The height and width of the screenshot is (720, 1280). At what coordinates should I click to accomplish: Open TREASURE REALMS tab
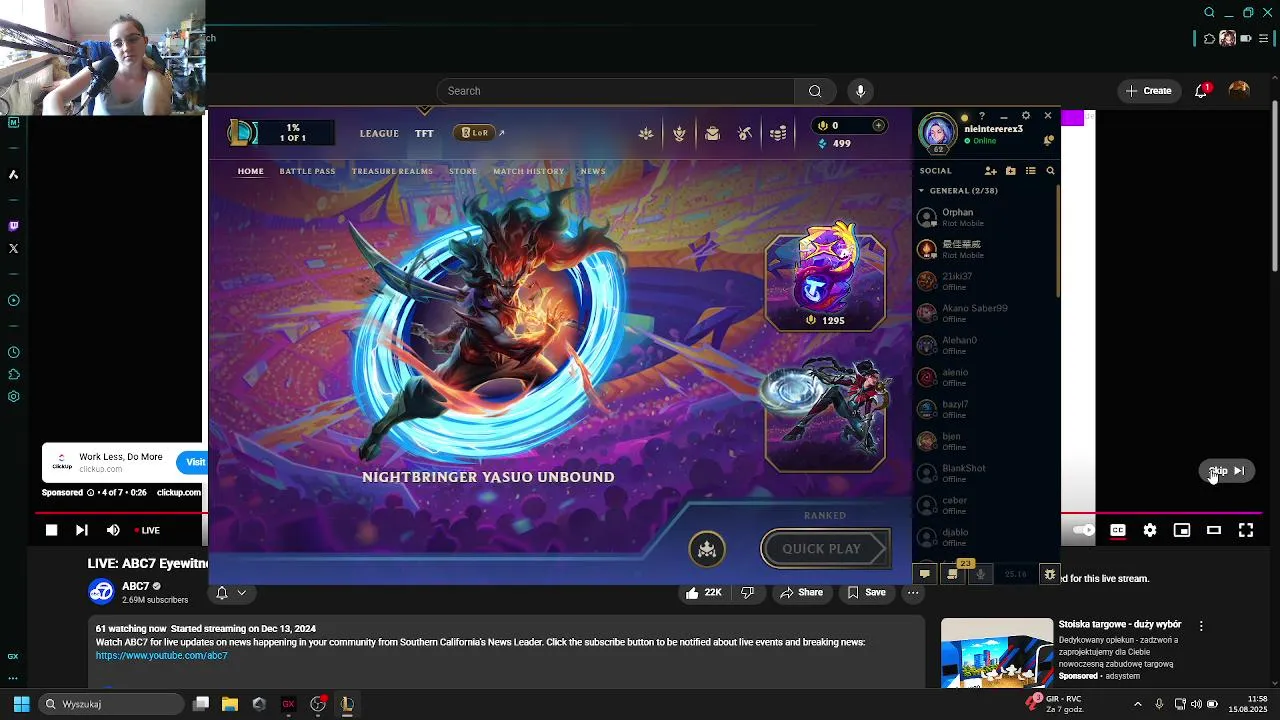coord(392,171)
